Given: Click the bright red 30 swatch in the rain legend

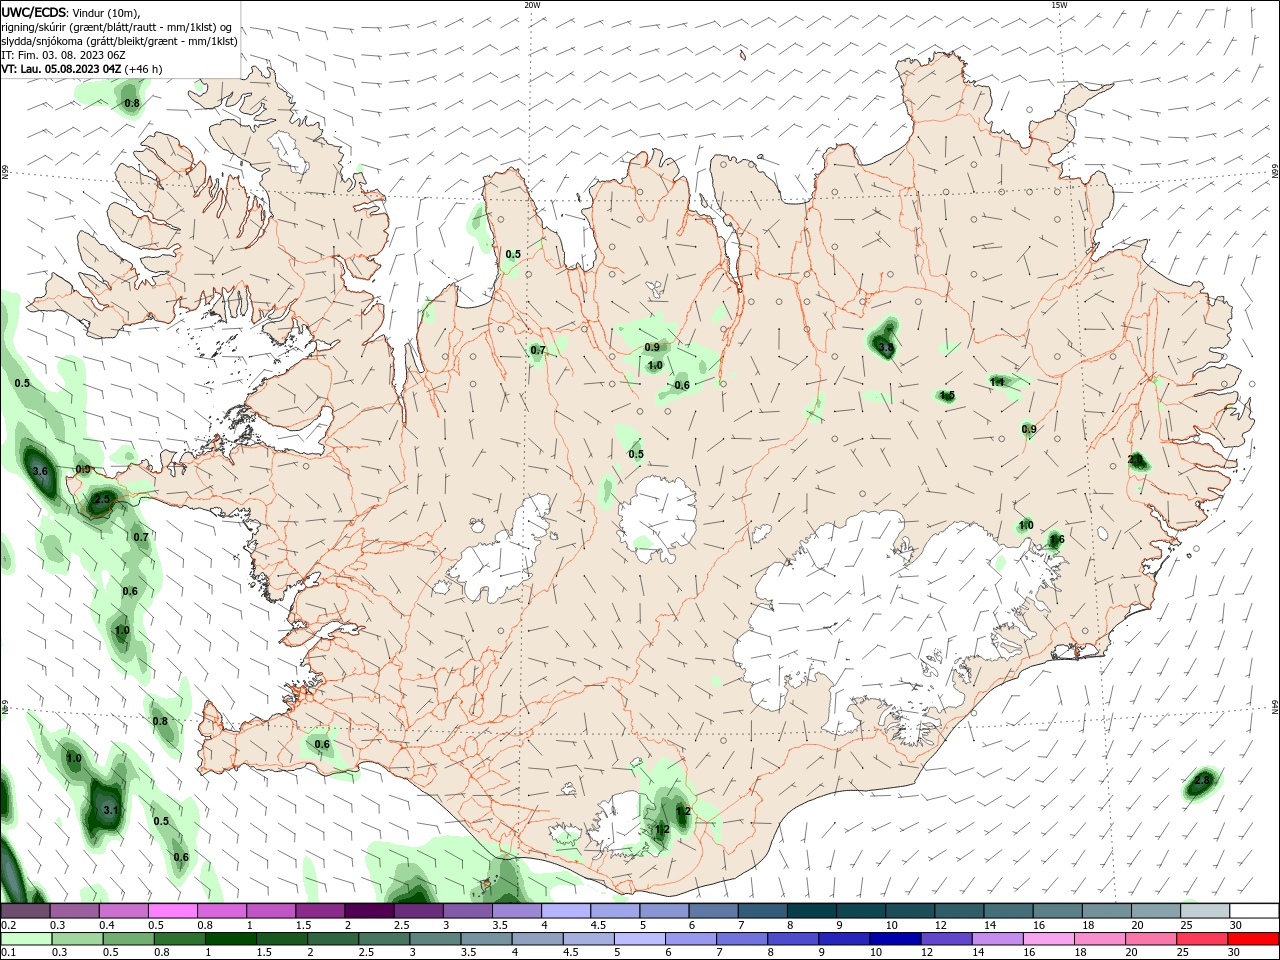Looking at the screenshot, I should [x=1253, y=939].
